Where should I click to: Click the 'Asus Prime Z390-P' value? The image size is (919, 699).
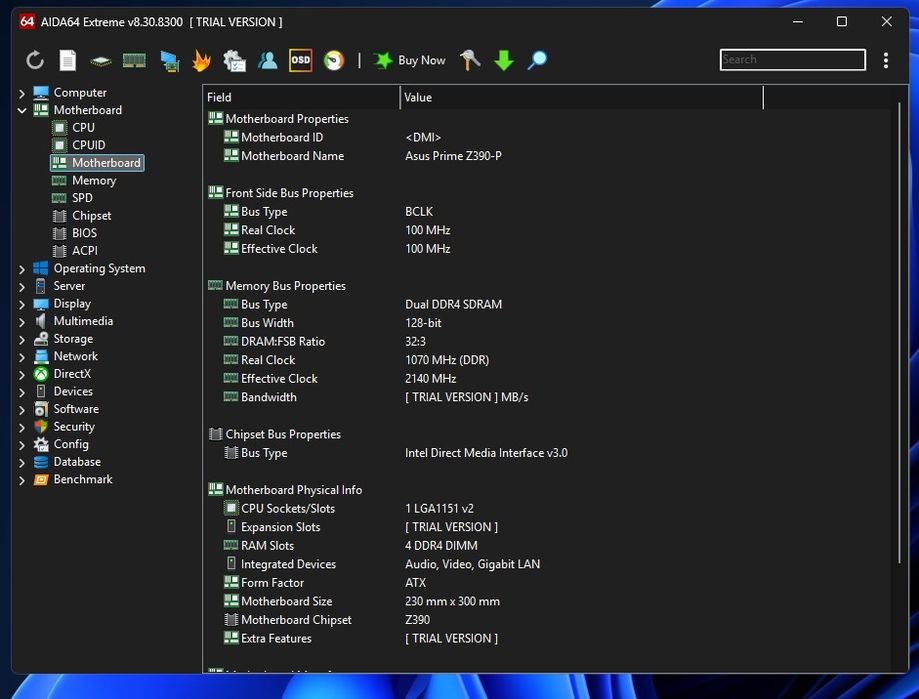(x=453, y=156)
